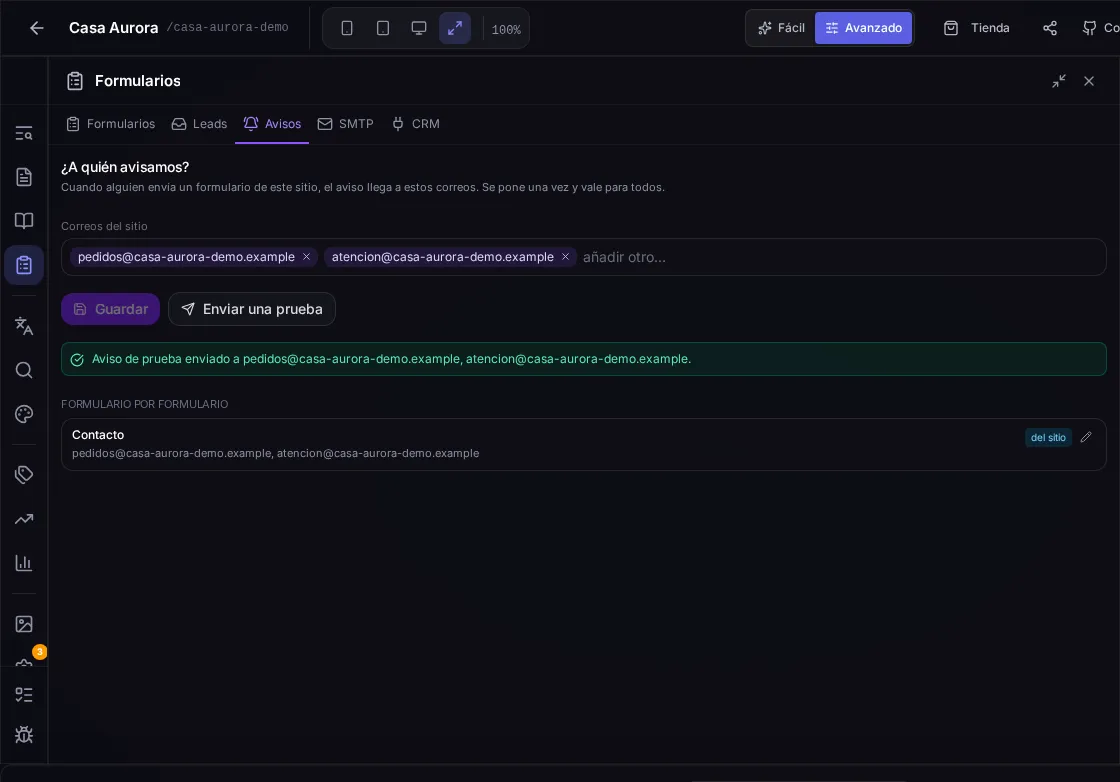The height and width of the screenshot is (782, 1120).
Task: Open the sidebar trending-up arrow icon
Action: point(24,519)
